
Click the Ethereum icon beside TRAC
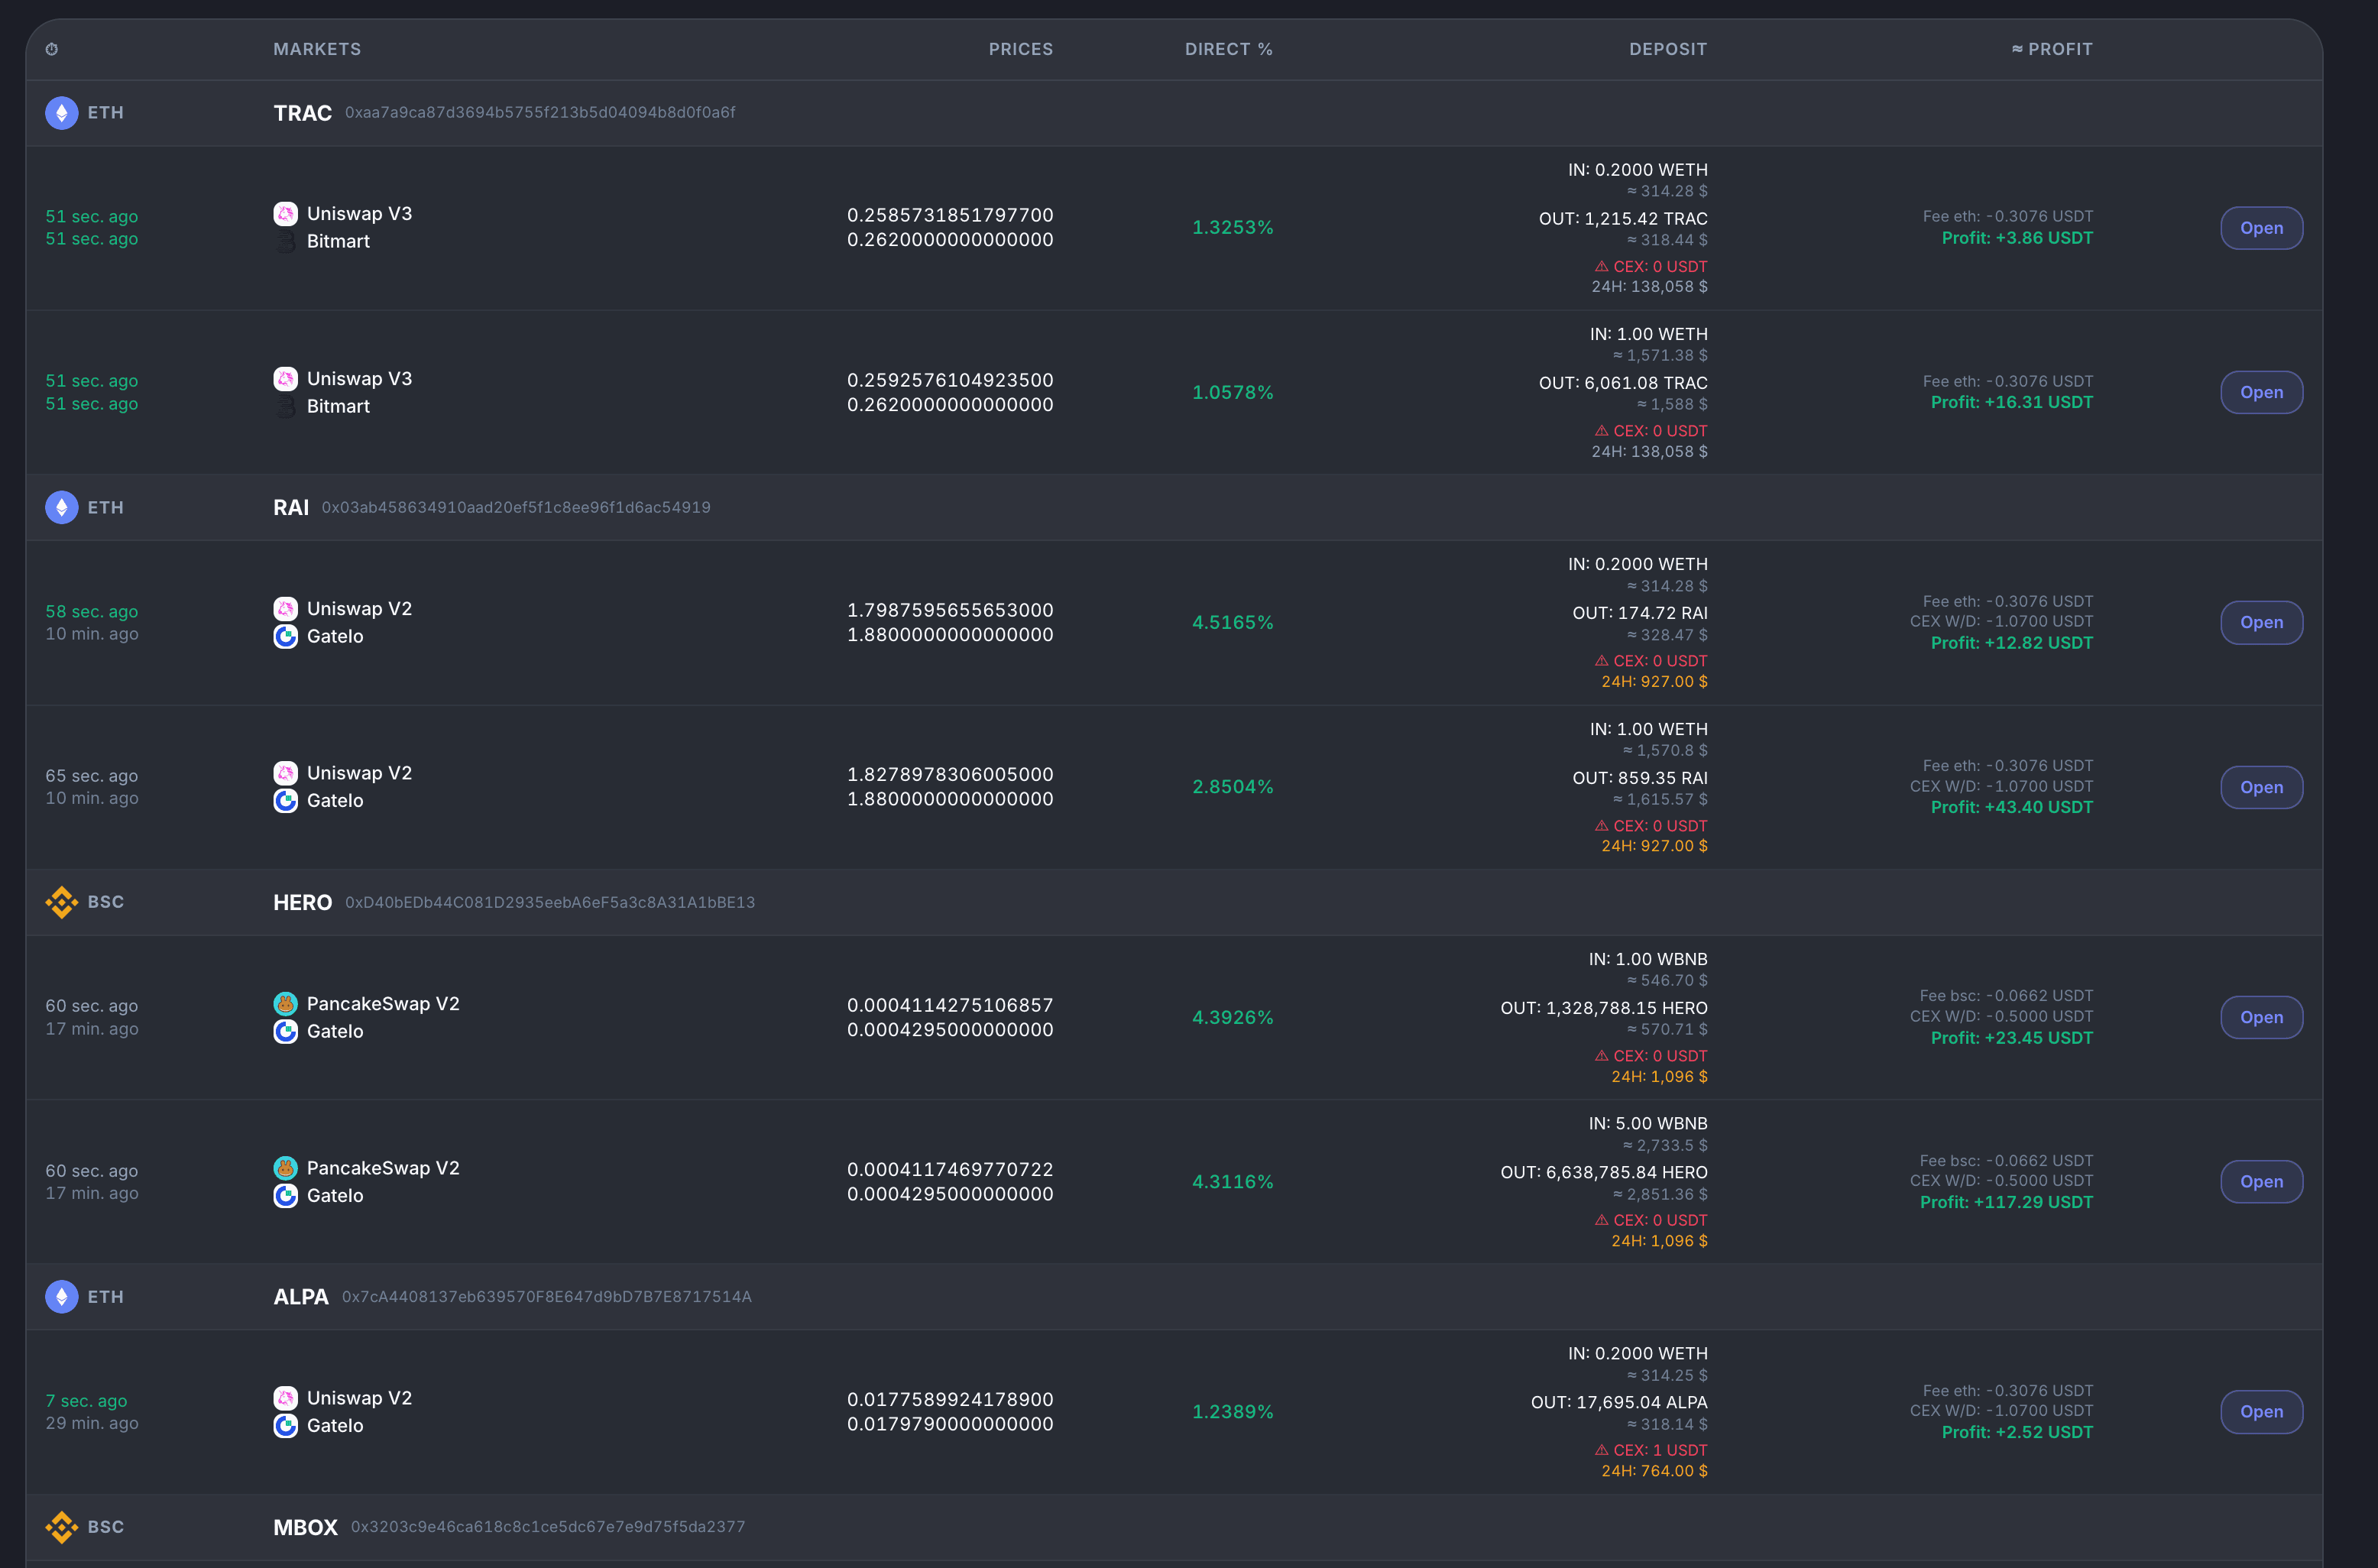pos(62,113)
